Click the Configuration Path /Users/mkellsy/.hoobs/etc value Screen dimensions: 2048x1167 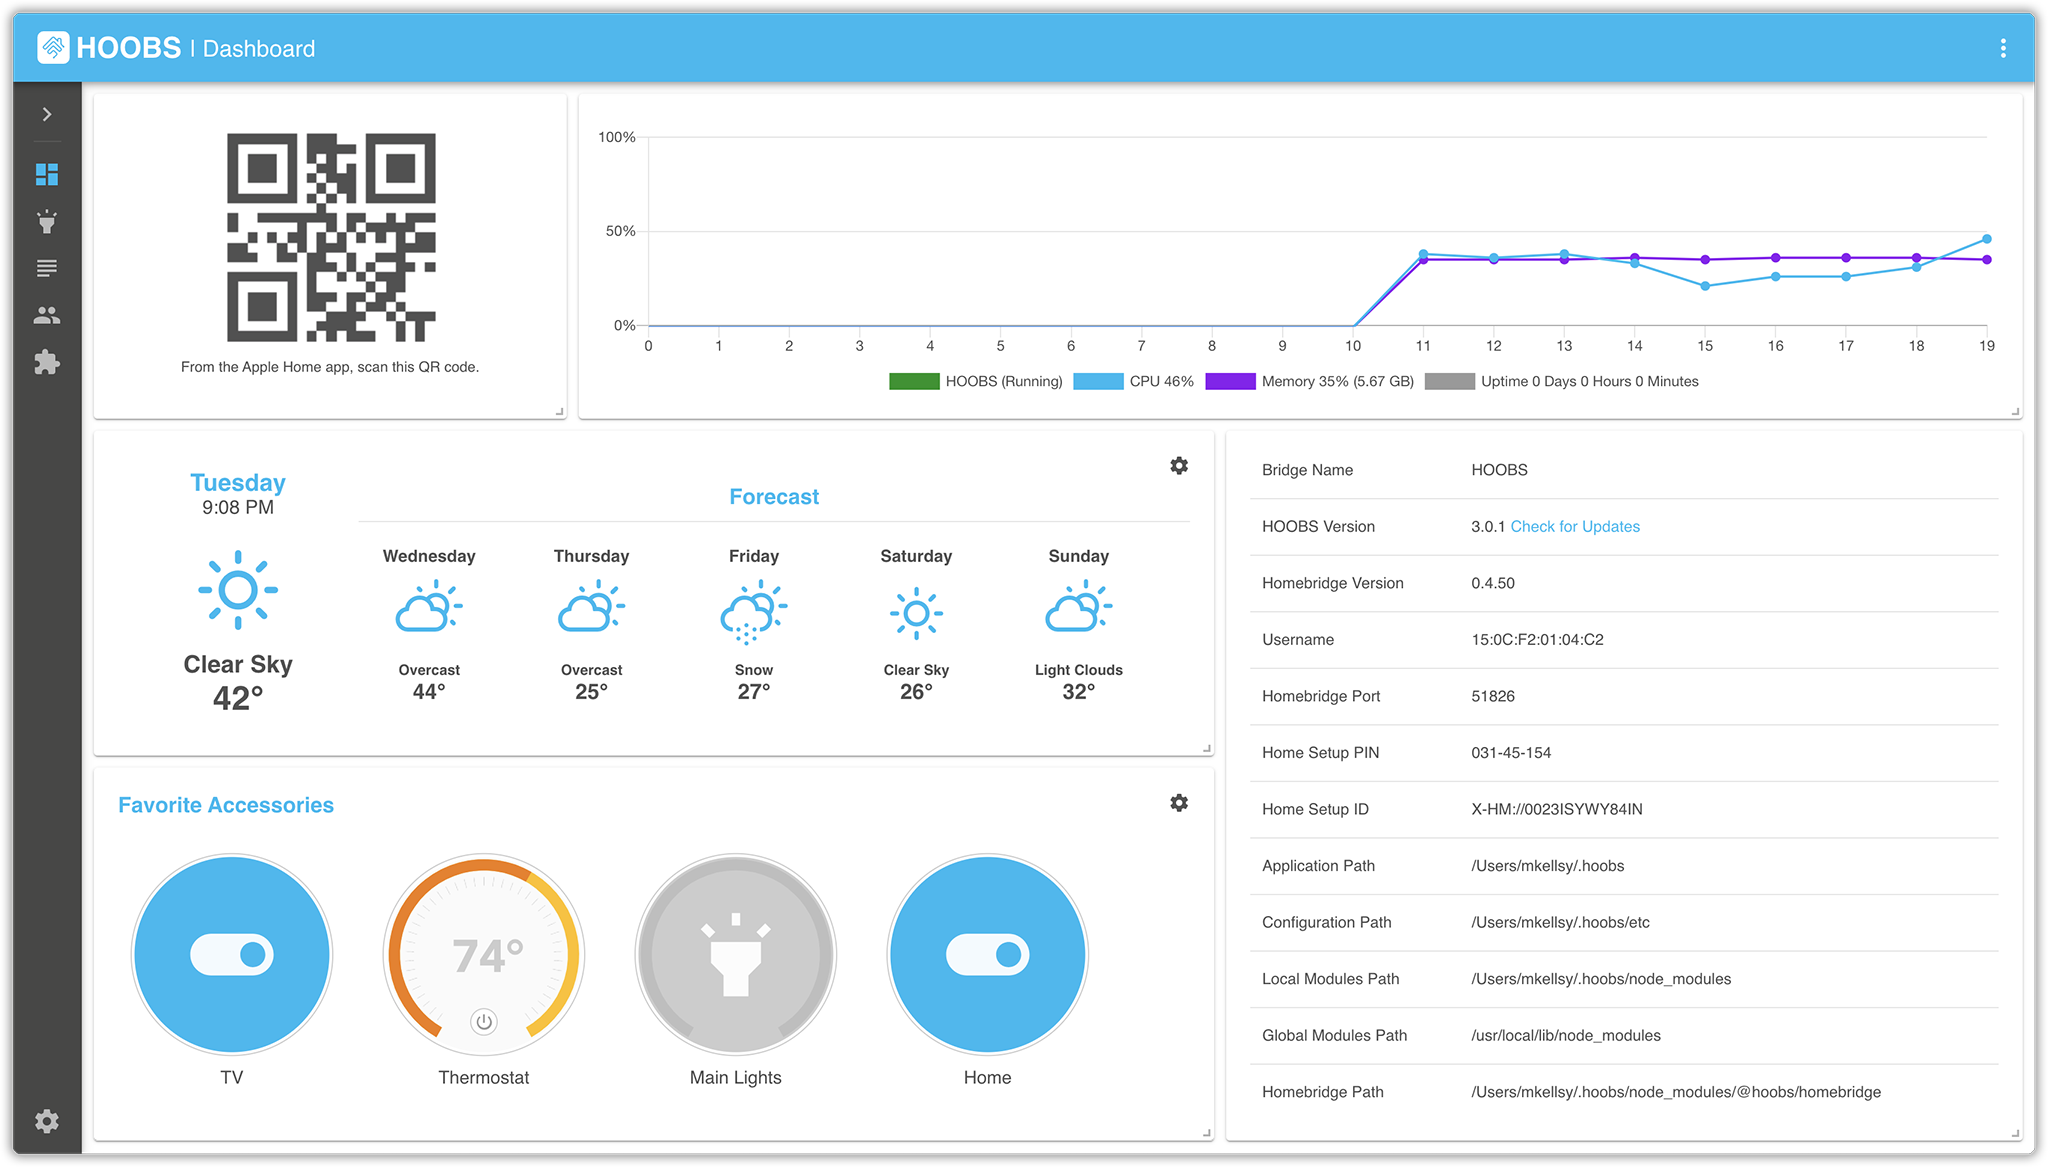(1560, 922)
